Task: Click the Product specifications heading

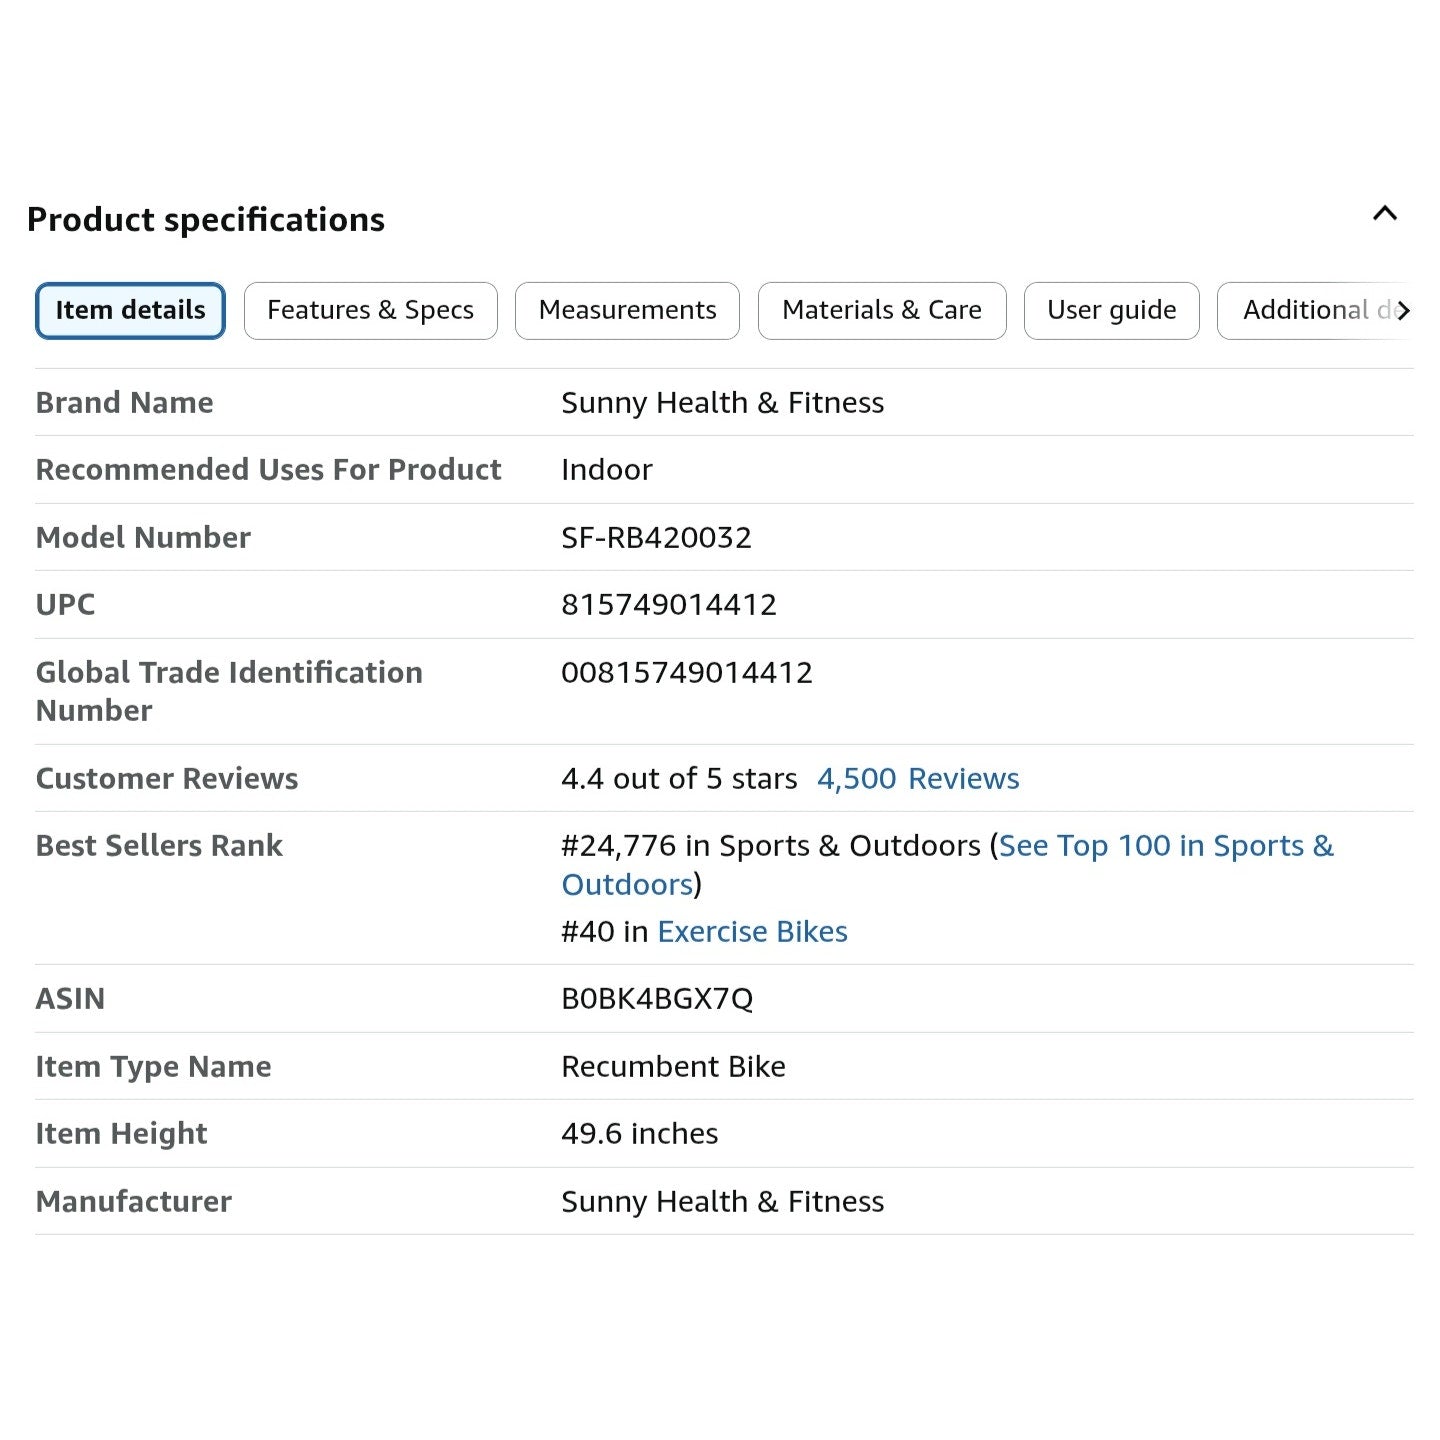Action: (x=206, y=220)
